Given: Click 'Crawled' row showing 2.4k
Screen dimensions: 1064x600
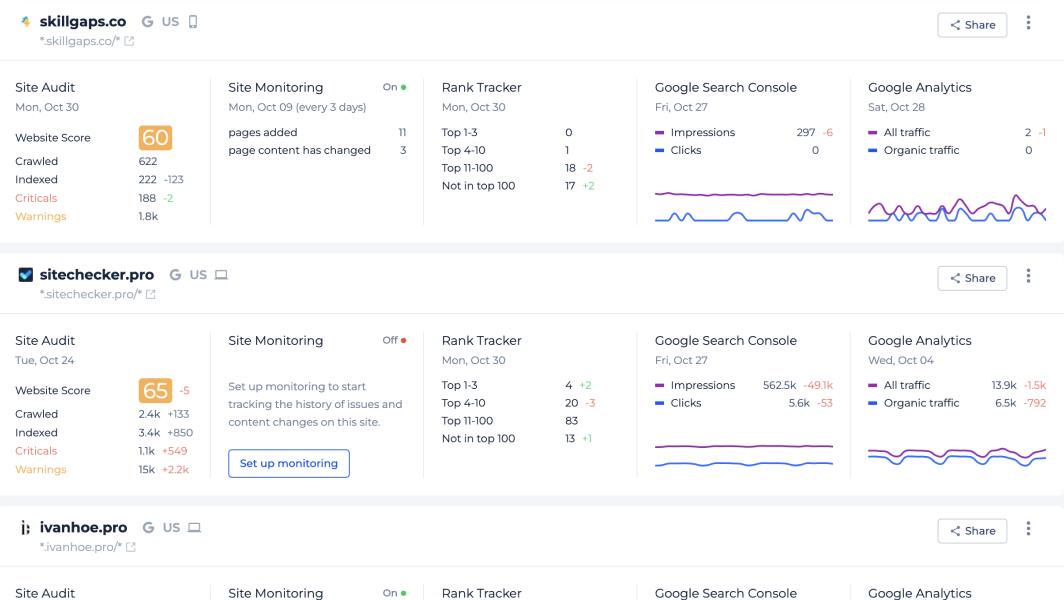Looking at the screenshot, I should coord(102,414).
